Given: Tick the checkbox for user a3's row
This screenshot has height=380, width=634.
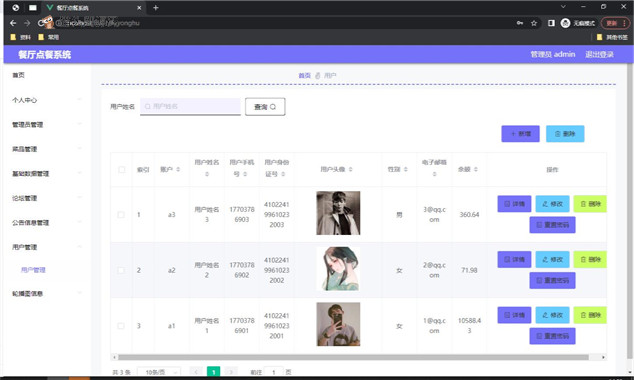Looking at the screenshot, I should [121, 215].
